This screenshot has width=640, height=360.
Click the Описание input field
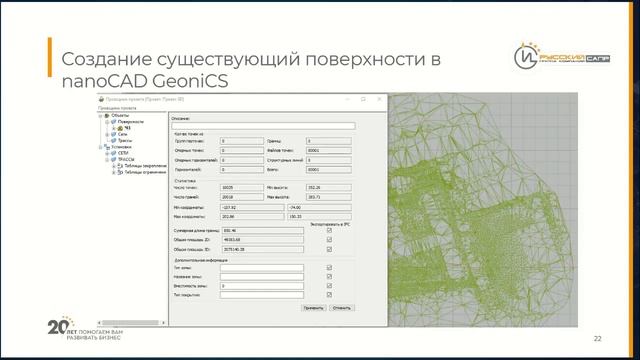point(263,126)
